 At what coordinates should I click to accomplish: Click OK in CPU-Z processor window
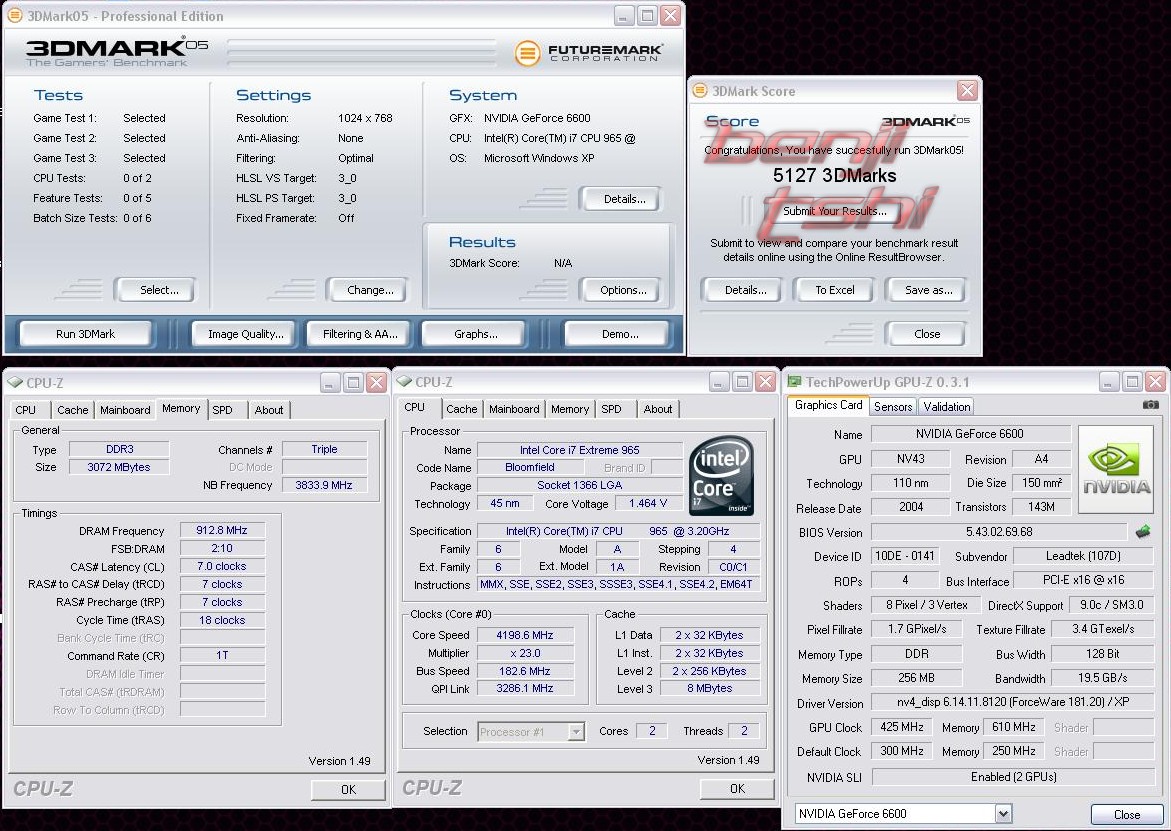pos(737,788)
